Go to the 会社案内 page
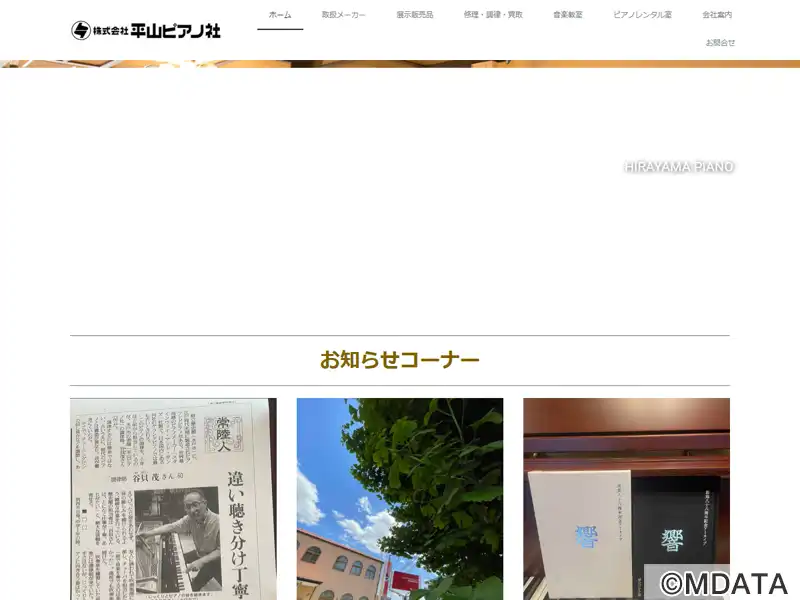The image size is (800, 600). click(717, 15)
